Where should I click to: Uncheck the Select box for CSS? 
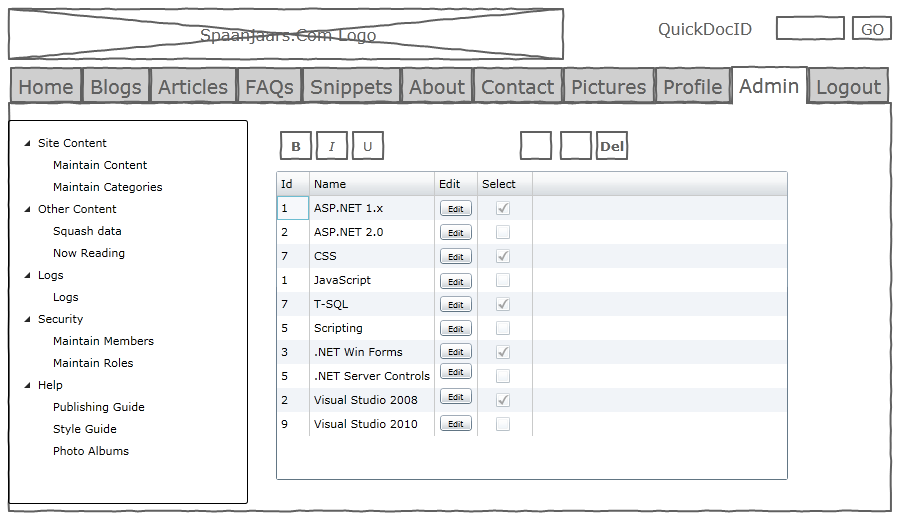tap(503, 256)
